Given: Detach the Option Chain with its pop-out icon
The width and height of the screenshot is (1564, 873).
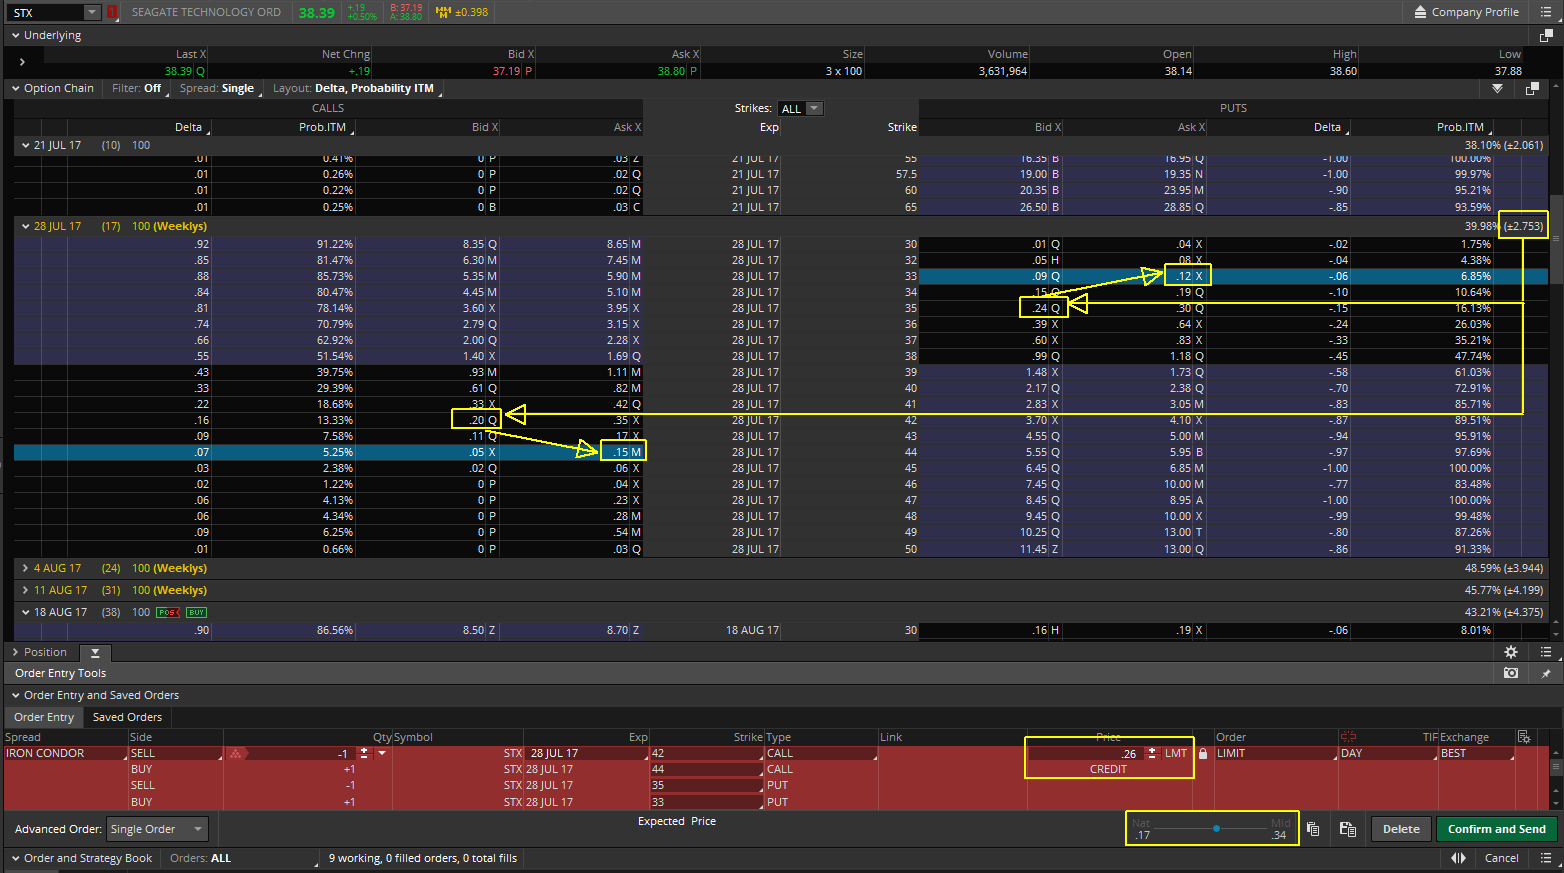Looking at the screenshot, I should click(1532, 88).
